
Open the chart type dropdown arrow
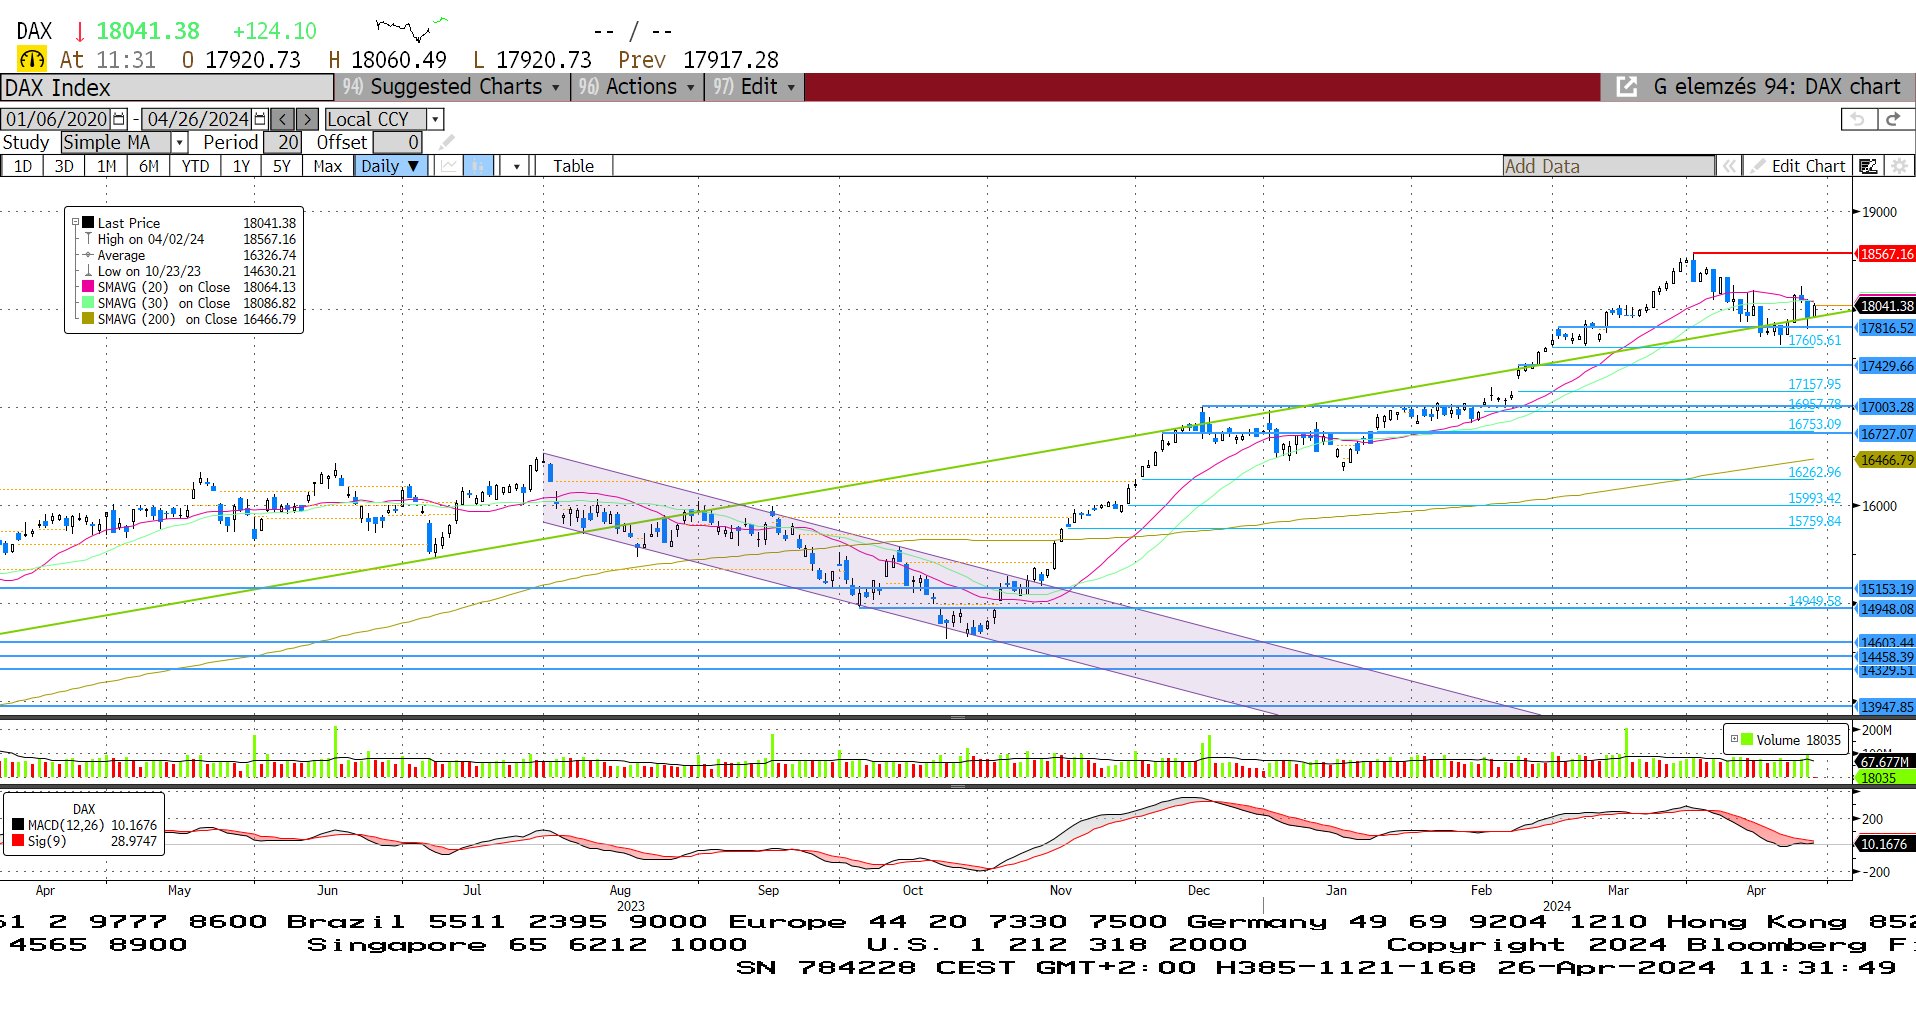point(516,166)
